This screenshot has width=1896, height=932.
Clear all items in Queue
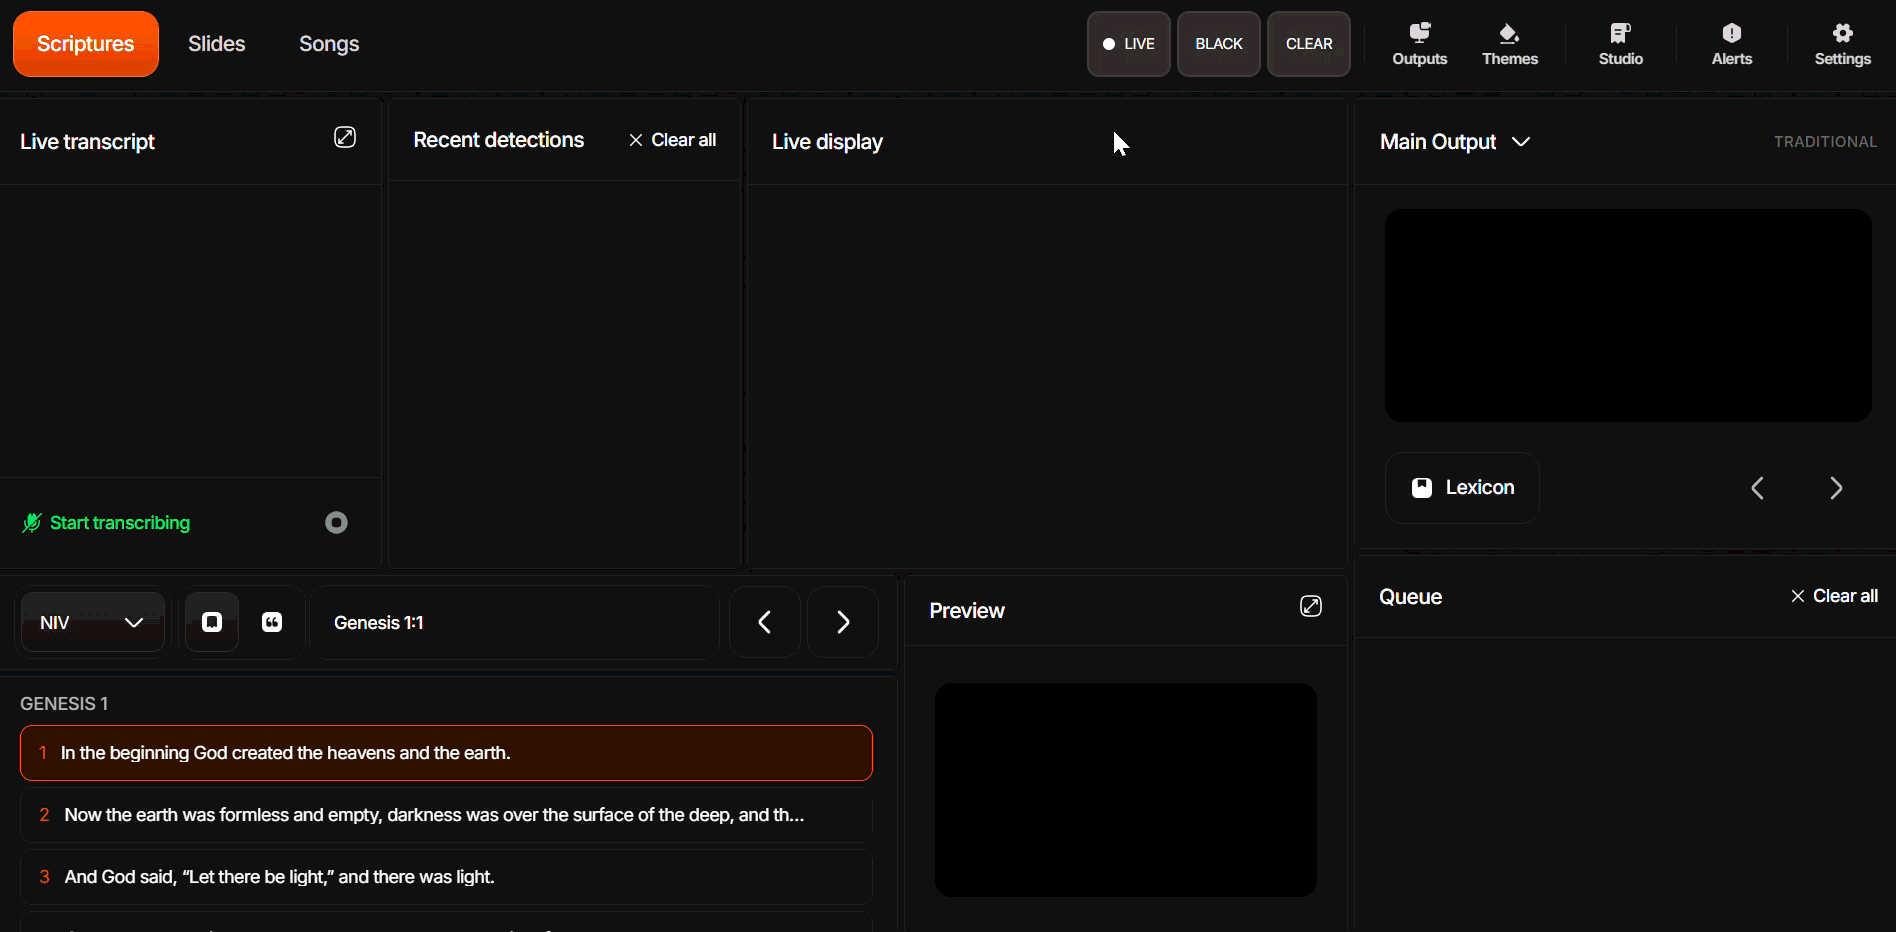[x=1834, y=596]
